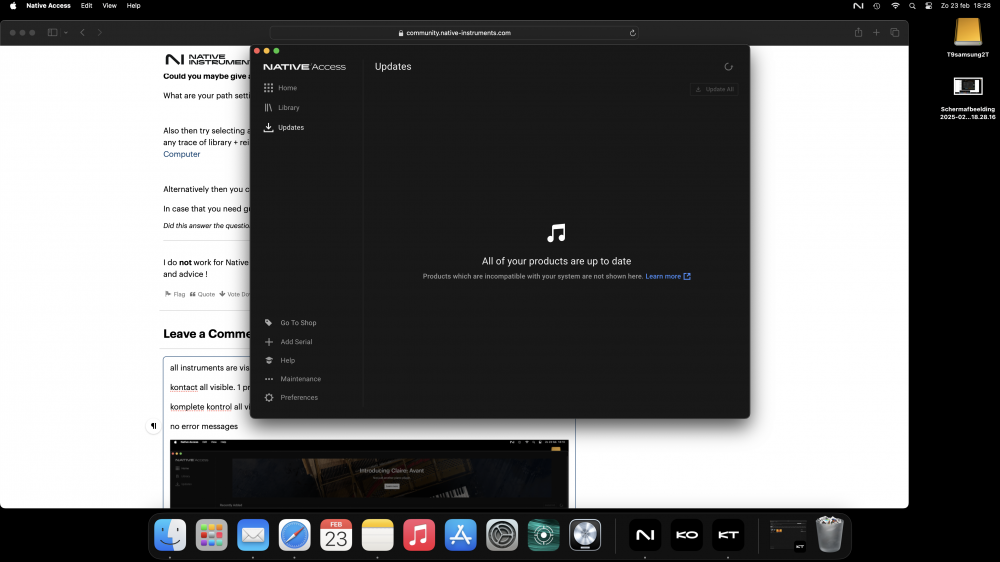Show Safari tab overview
Screen dimensions: 1000x562
click(895, 33)
